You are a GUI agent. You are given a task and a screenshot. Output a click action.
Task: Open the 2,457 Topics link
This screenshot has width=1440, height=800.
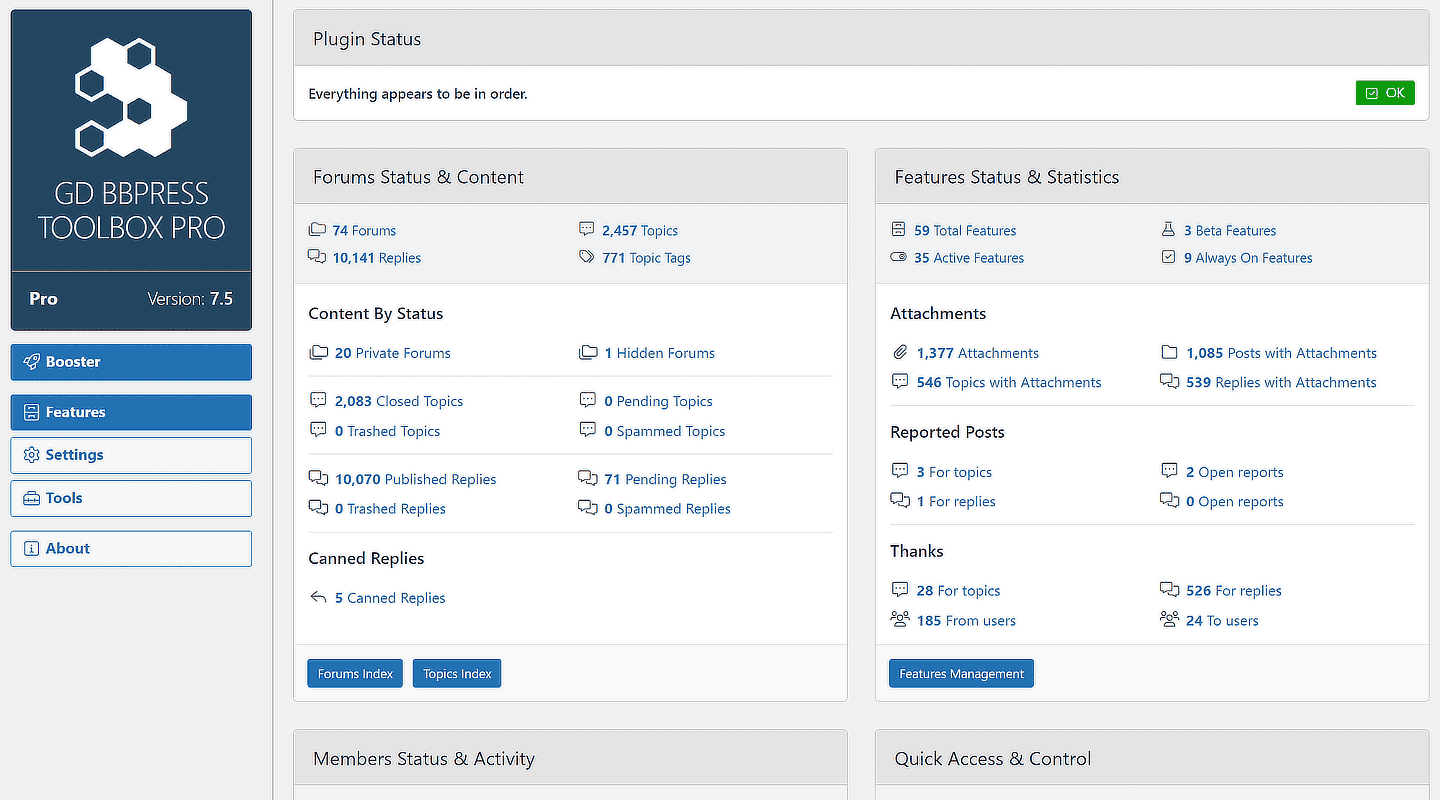(x=640, y=230)
